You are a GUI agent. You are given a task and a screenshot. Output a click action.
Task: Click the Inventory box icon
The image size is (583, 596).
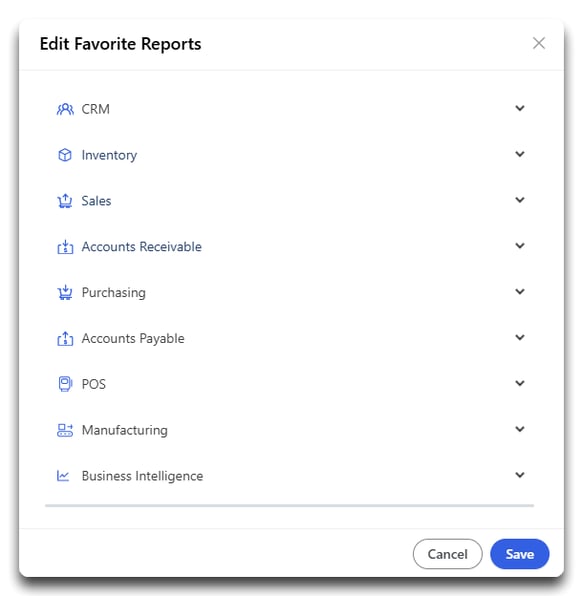pos(65,155)
